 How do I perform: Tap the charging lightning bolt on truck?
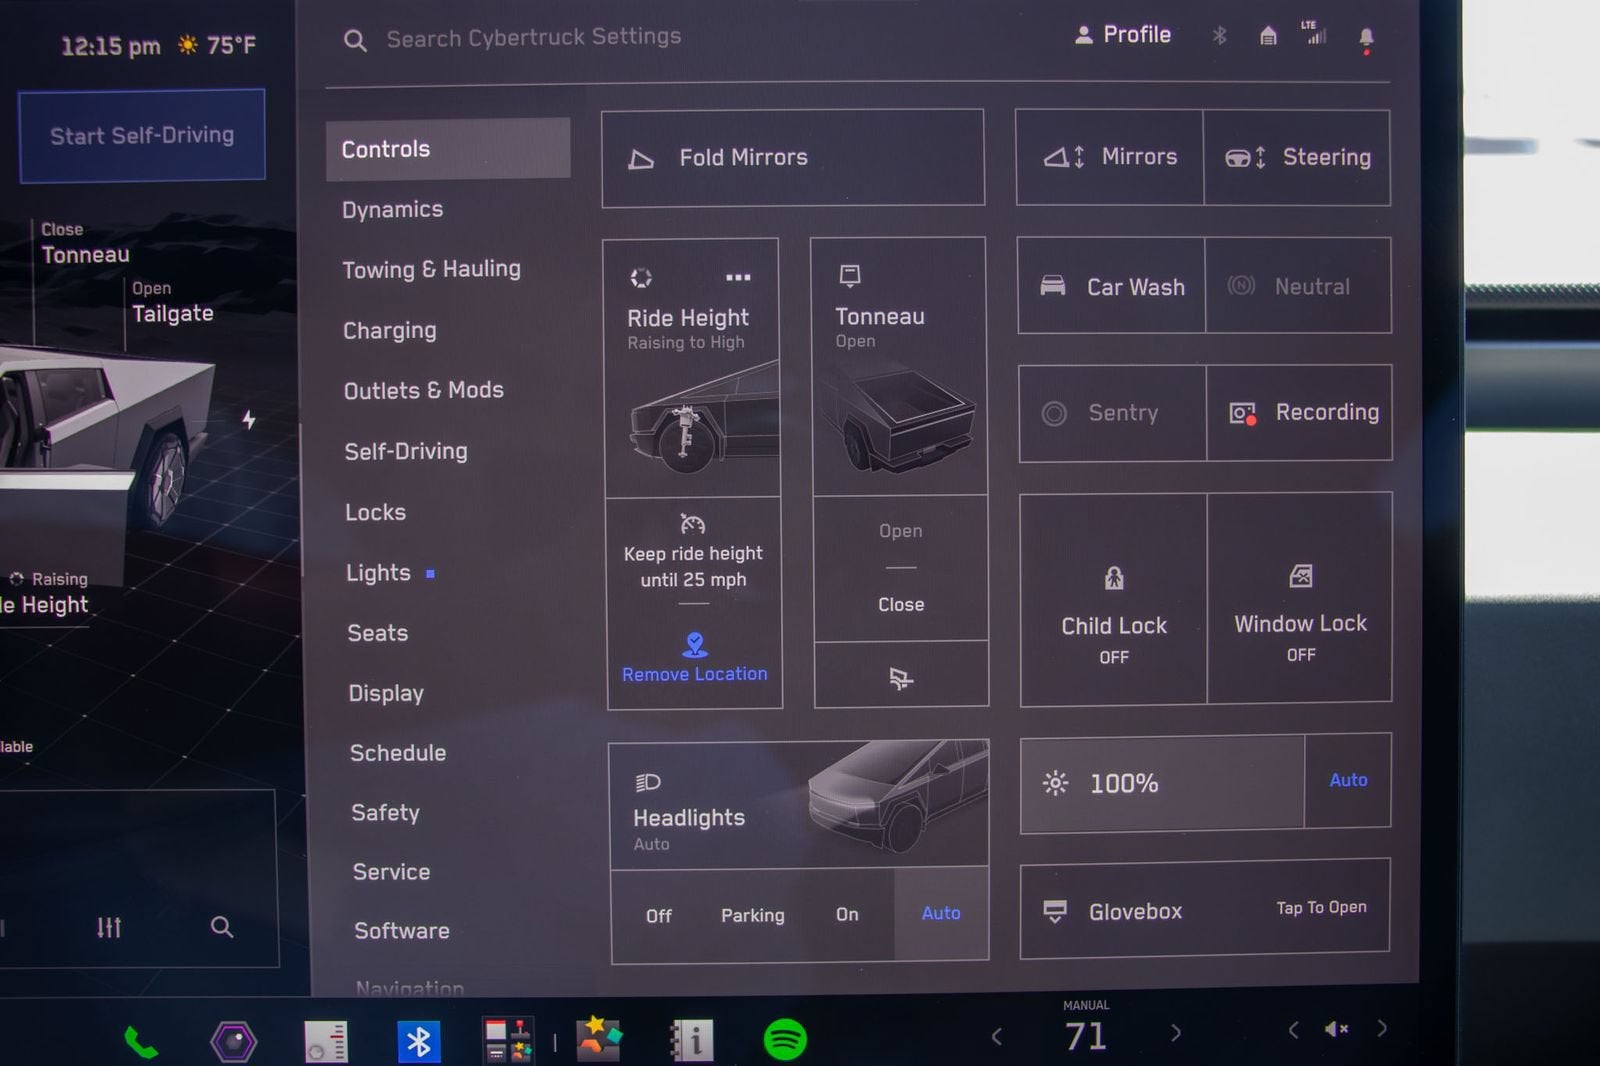pos(249,419)
